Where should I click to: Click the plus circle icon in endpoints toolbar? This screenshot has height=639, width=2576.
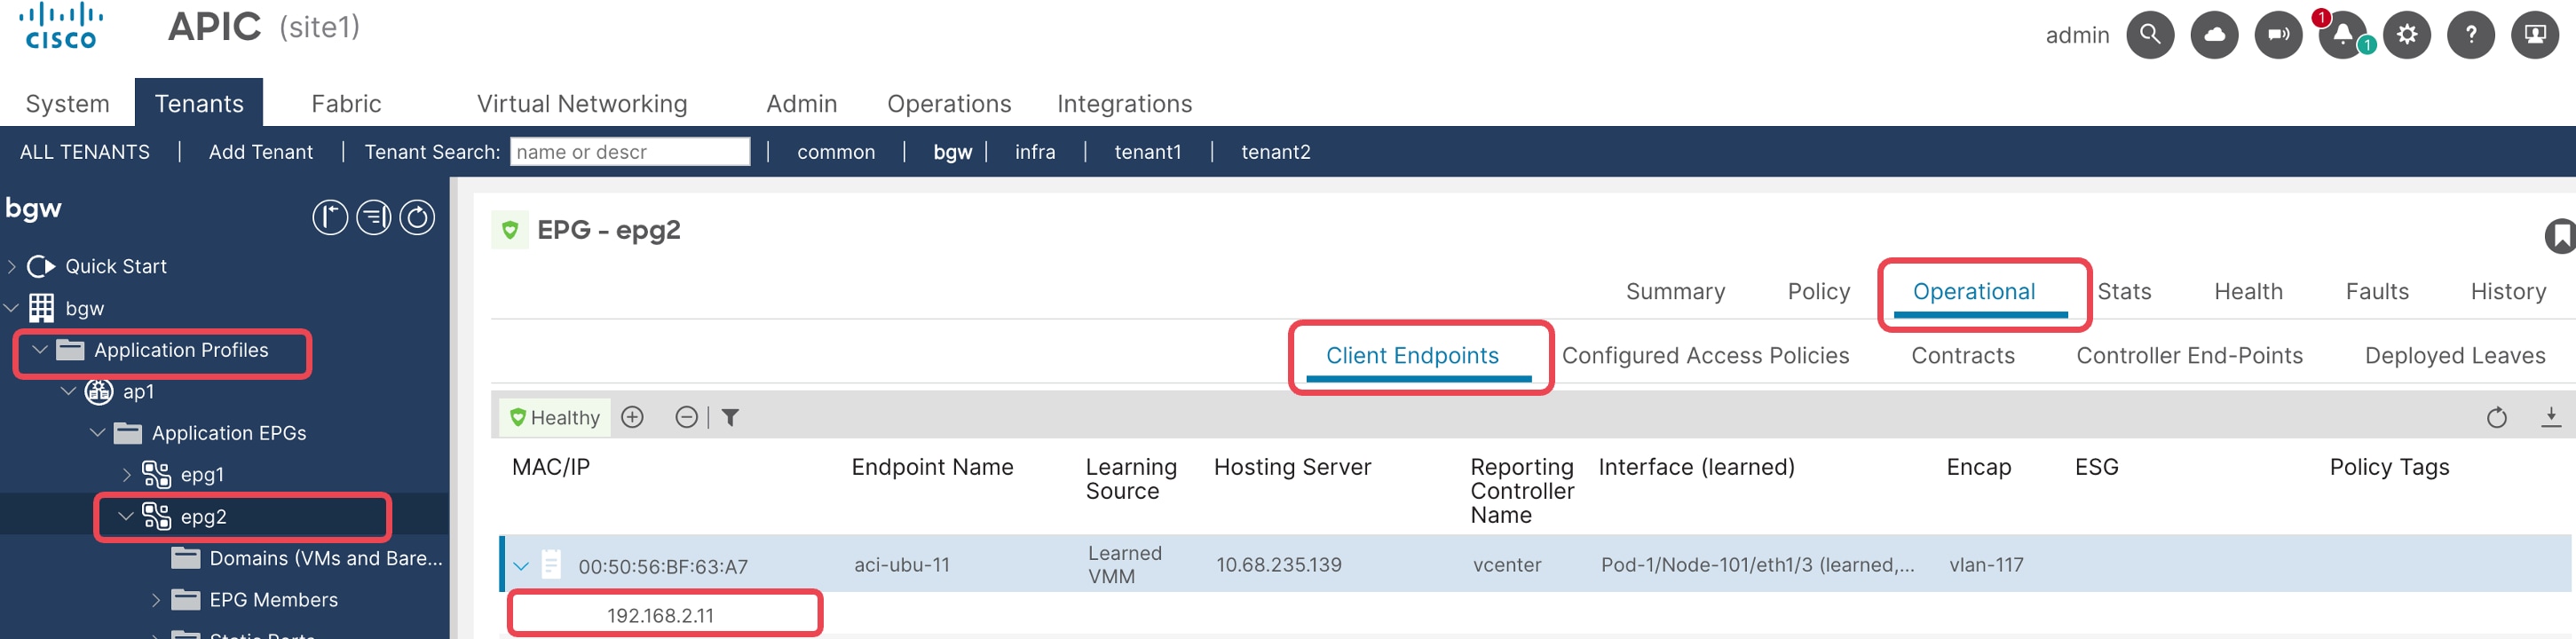tap(632, 417)
